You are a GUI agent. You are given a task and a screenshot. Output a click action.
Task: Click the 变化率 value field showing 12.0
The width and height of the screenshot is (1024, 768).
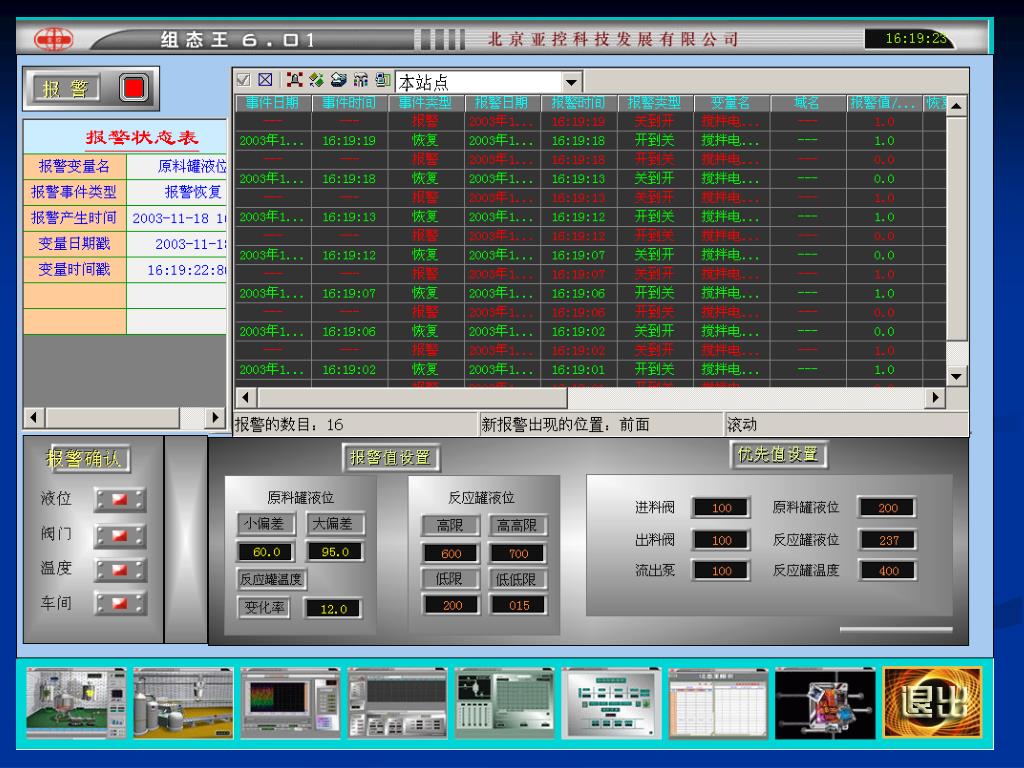coord(333,609)
